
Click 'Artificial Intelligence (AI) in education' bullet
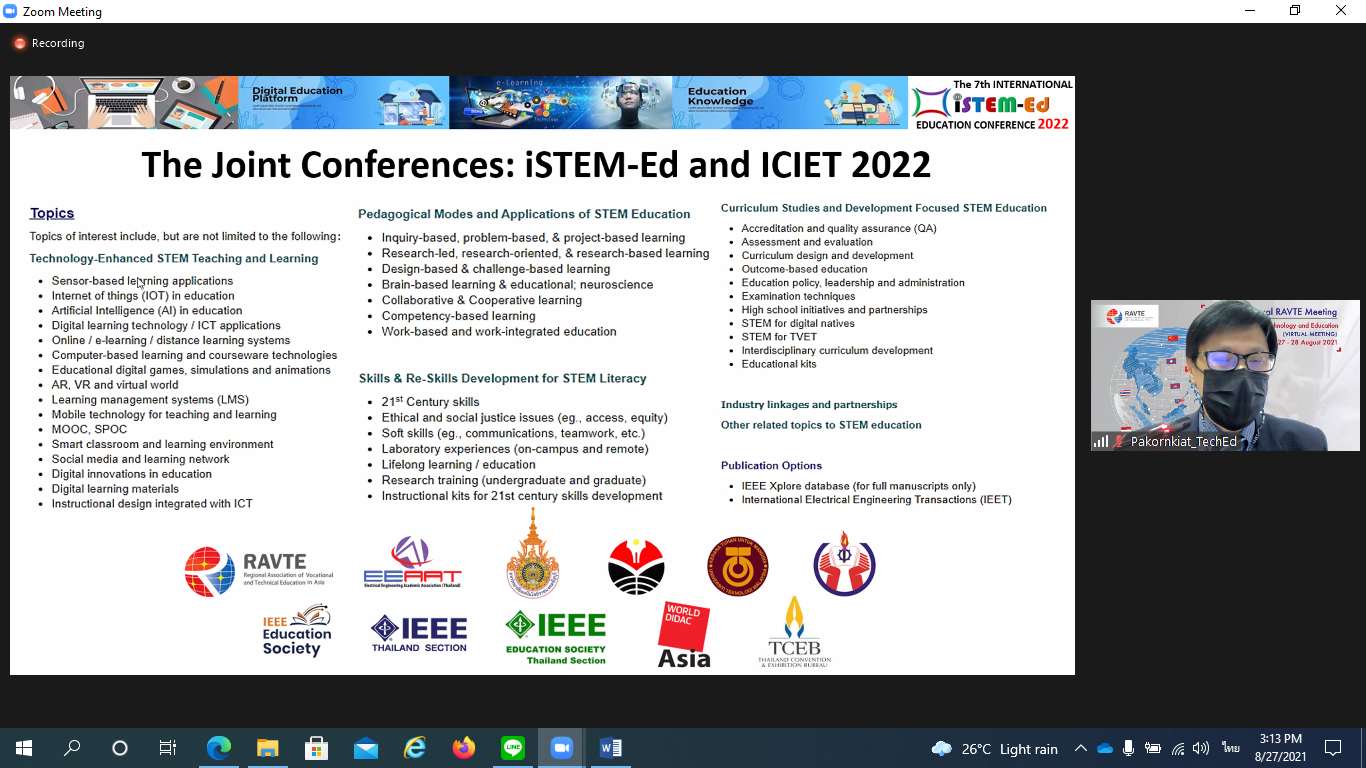pyautogui.click(x=147, y=311)
